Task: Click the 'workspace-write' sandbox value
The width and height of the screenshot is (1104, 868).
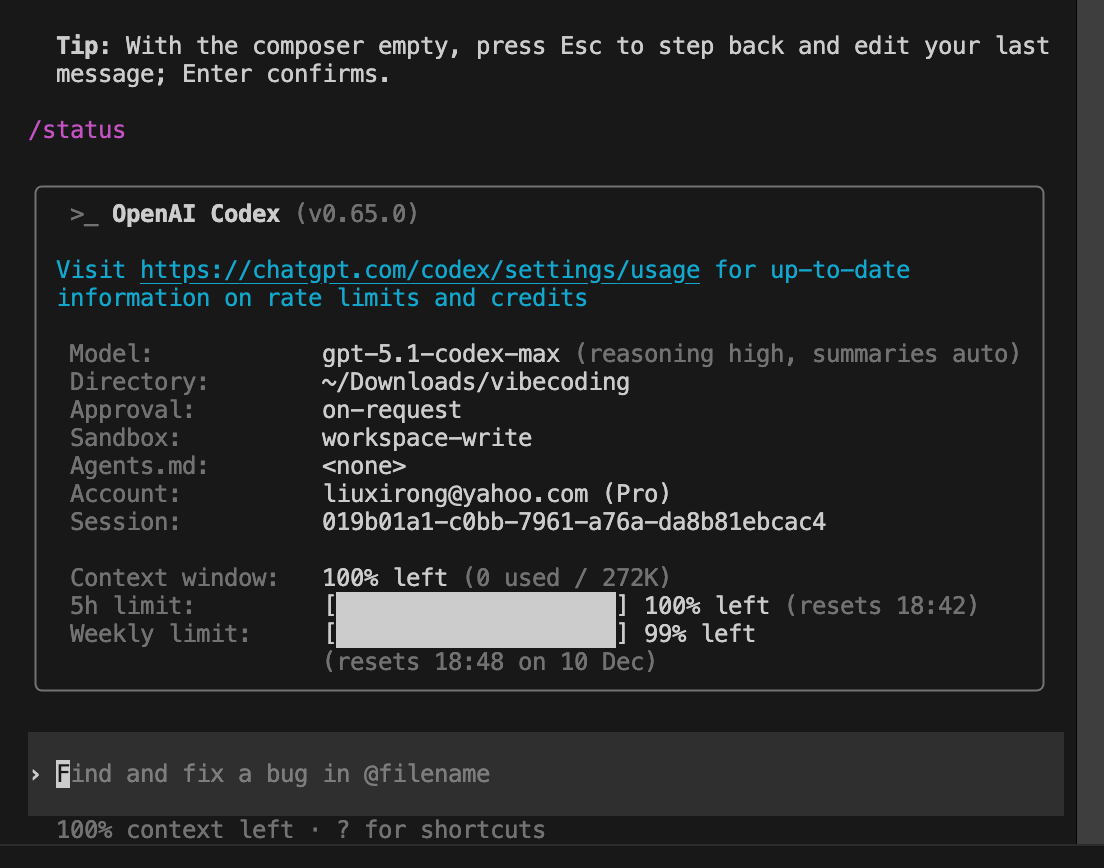Action: point(426,438)
